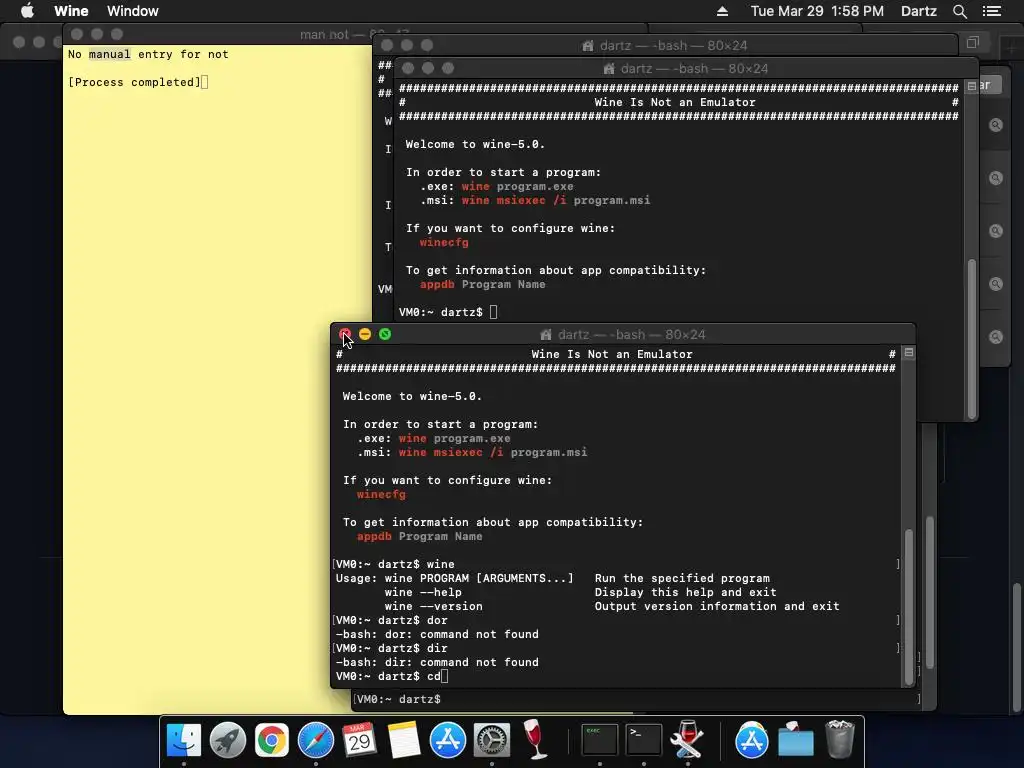Open the Window menu
The height and width of the screenshot is (768, 1024).
coord(133,11)
